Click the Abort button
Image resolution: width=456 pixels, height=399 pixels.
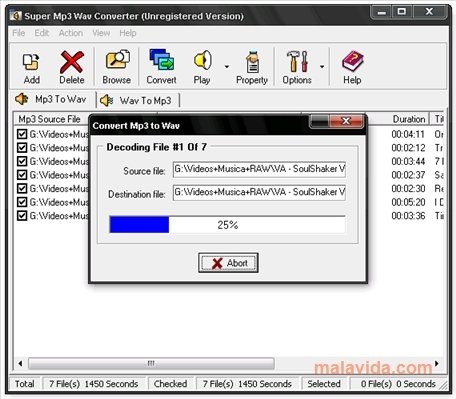tap(228, 263)
